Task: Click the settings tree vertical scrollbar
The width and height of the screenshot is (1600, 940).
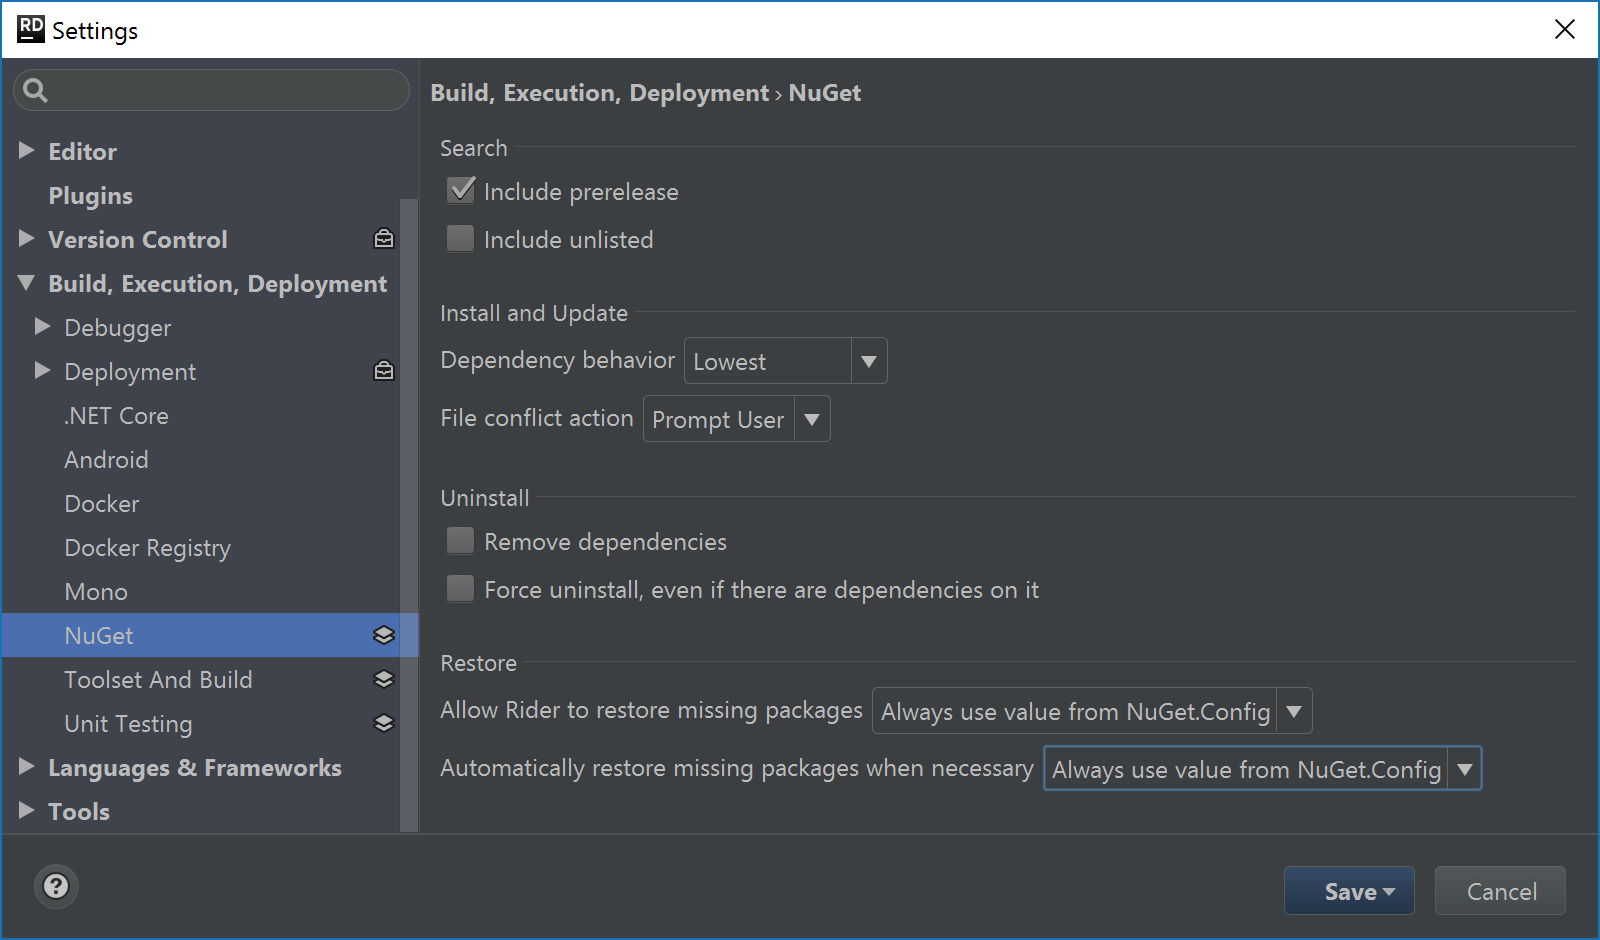Action: (x=409, y=515)
